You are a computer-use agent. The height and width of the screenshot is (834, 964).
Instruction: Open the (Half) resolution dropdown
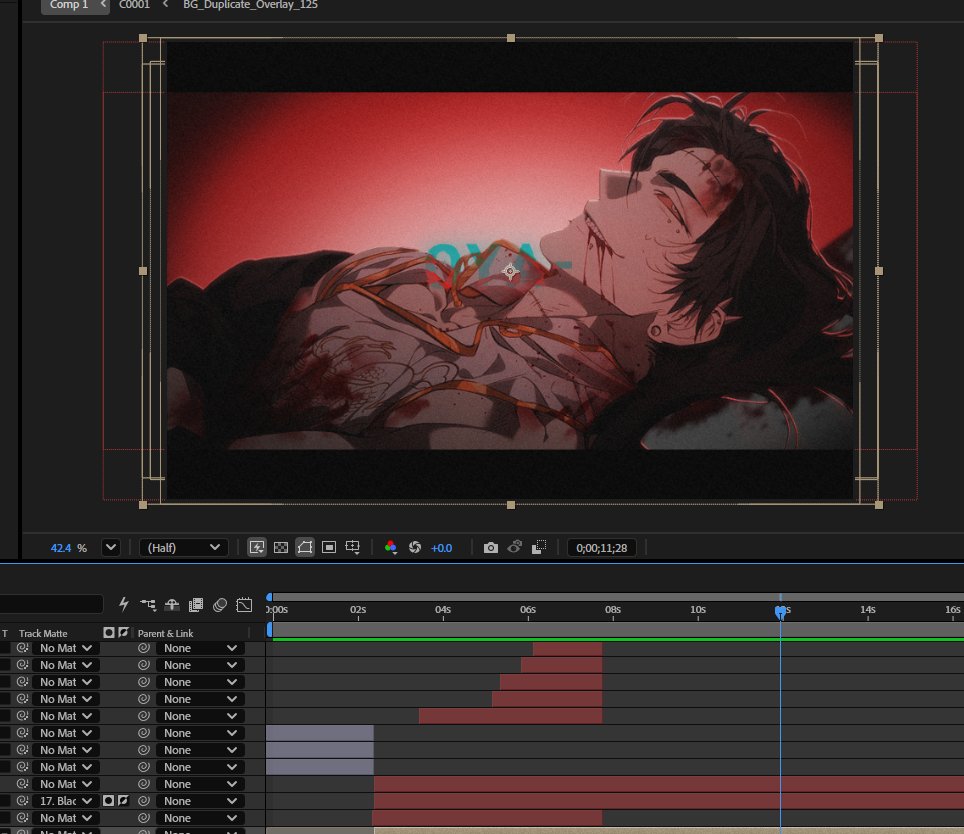(183, 548)
